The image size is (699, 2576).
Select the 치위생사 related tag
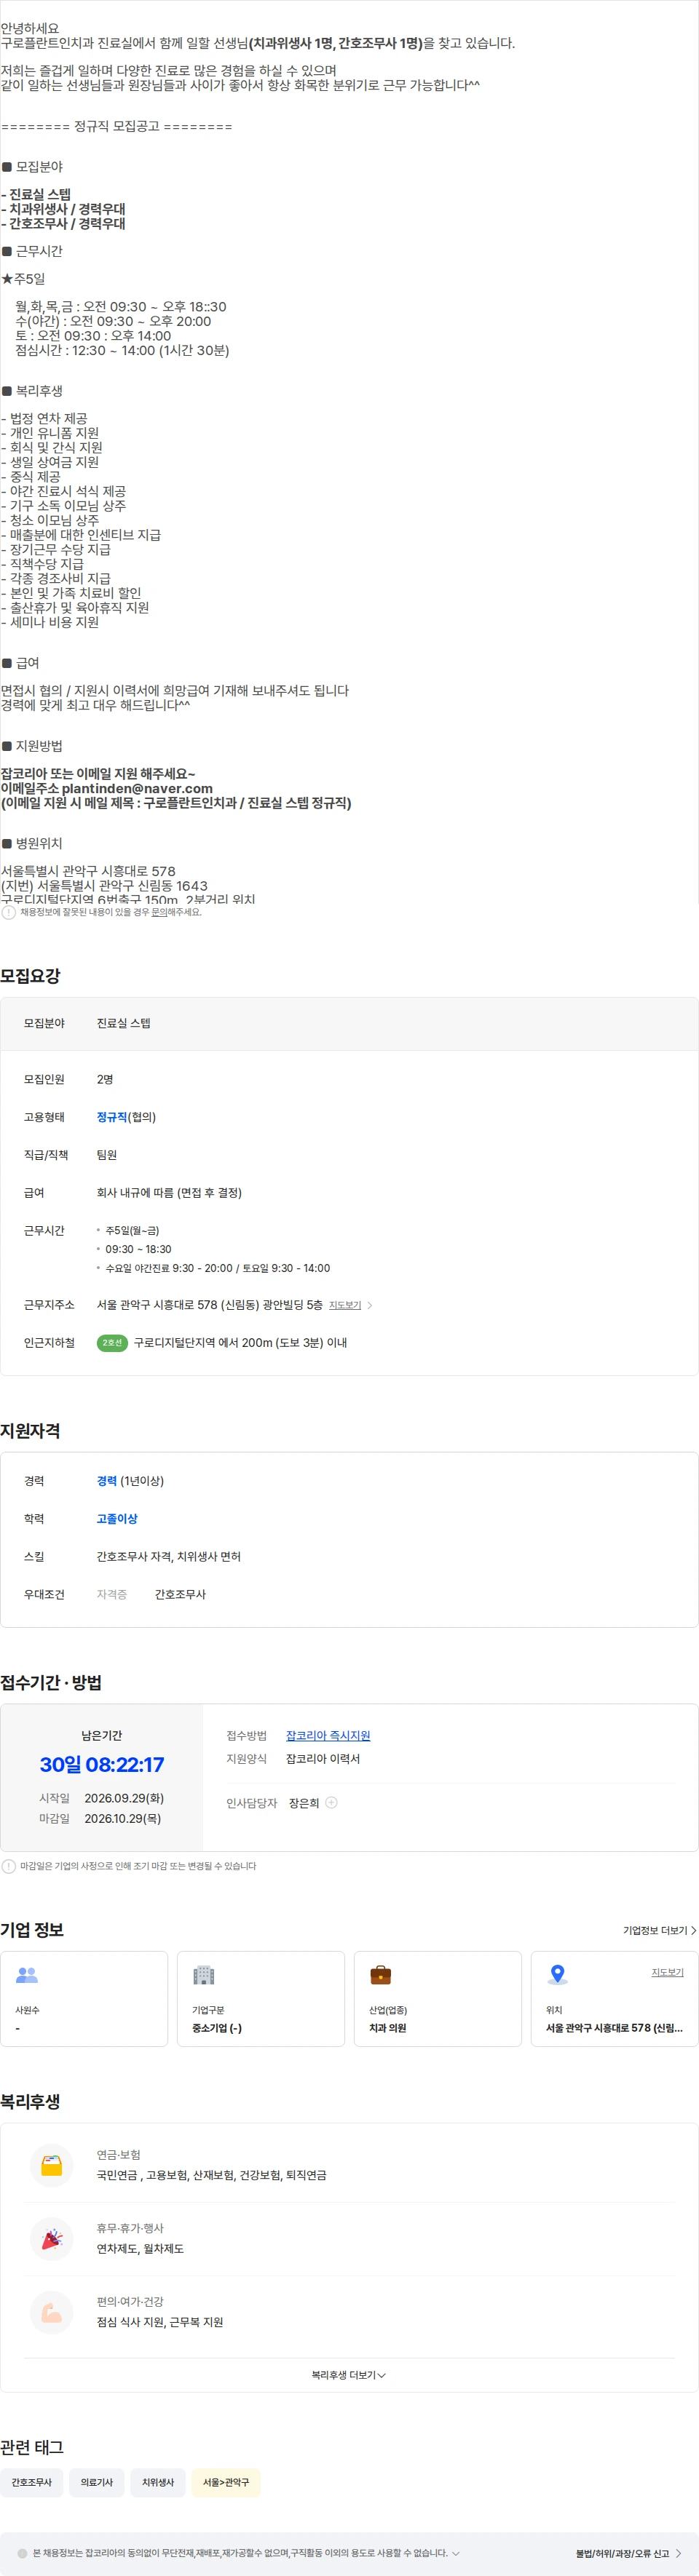[158, 2482]
